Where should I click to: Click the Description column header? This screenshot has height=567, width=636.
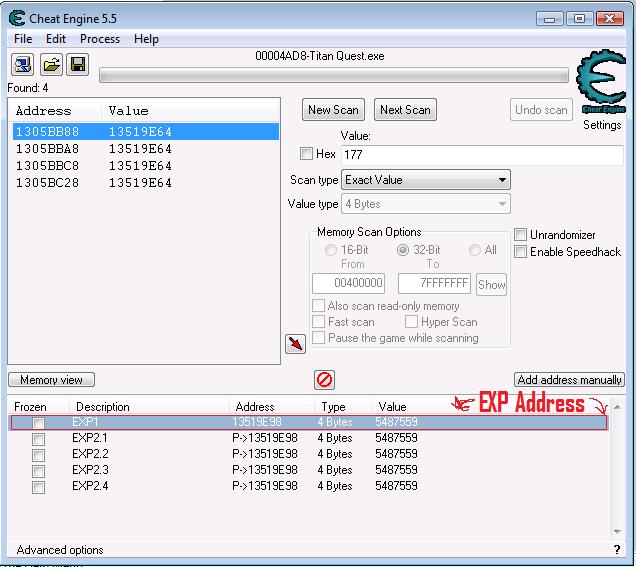(x=103, y=407)
